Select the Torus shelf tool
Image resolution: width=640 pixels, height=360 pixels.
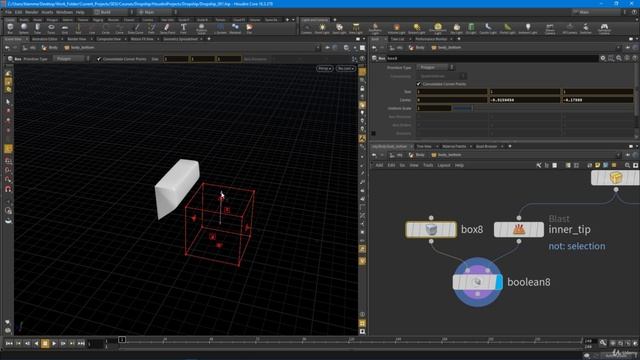coord(51,28)
